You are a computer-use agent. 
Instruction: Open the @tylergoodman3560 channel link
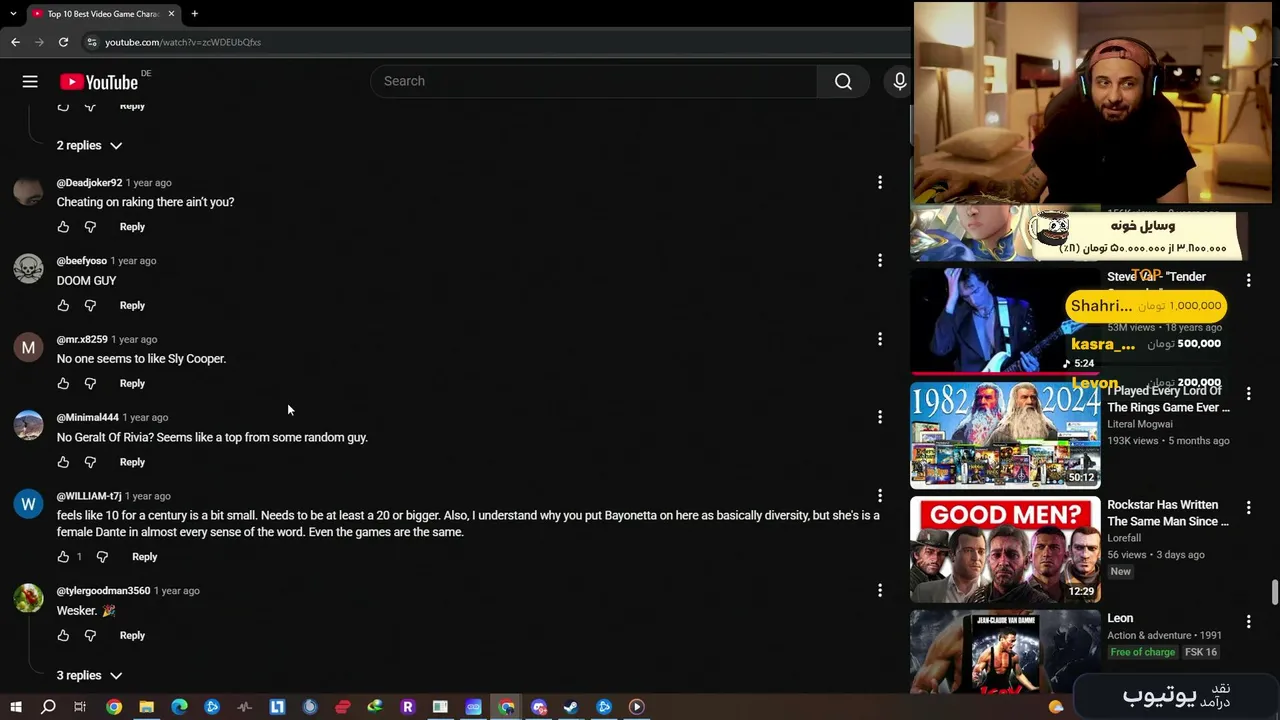click(103, 591)
